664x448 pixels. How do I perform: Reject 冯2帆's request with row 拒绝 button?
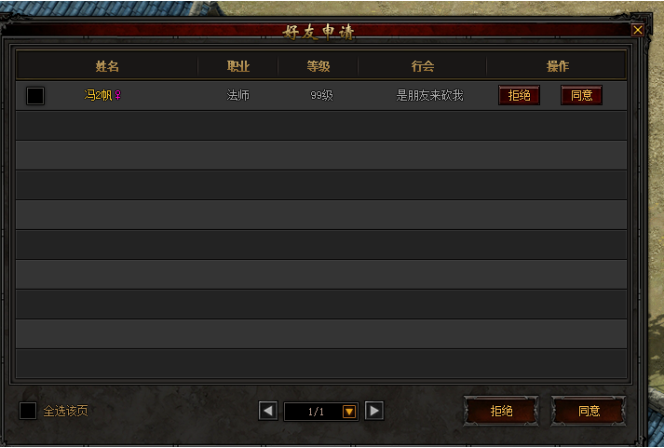click(519, 95)
